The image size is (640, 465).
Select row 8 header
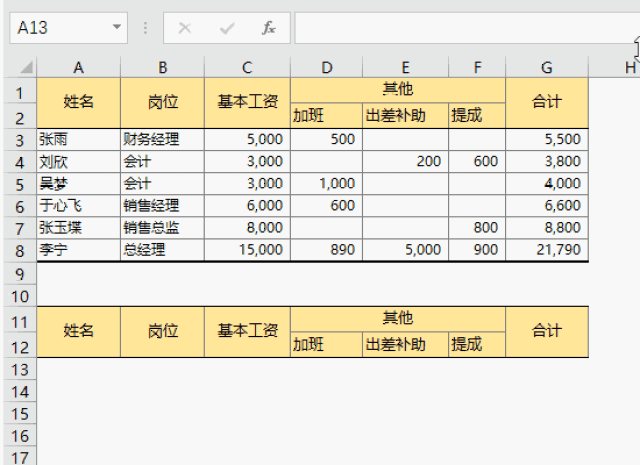point(20,250)
